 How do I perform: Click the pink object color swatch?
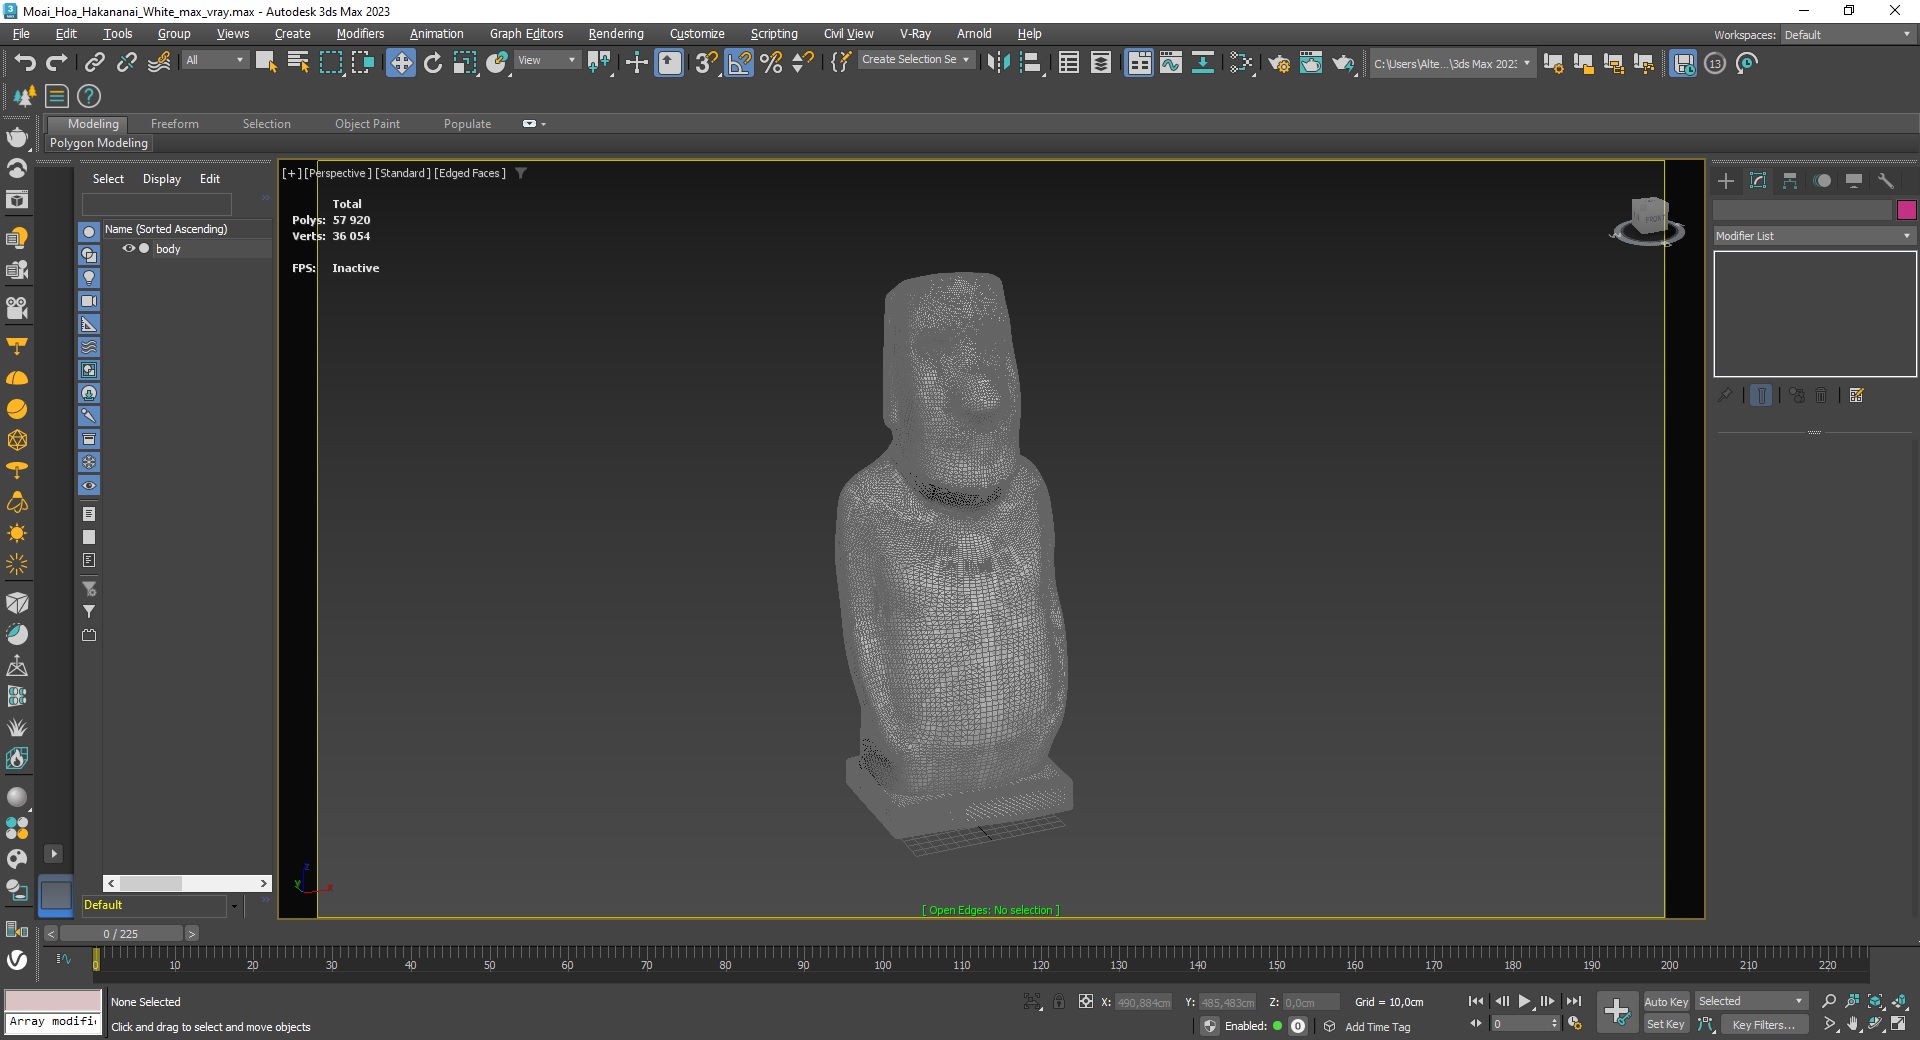[x=1906, y=210]
